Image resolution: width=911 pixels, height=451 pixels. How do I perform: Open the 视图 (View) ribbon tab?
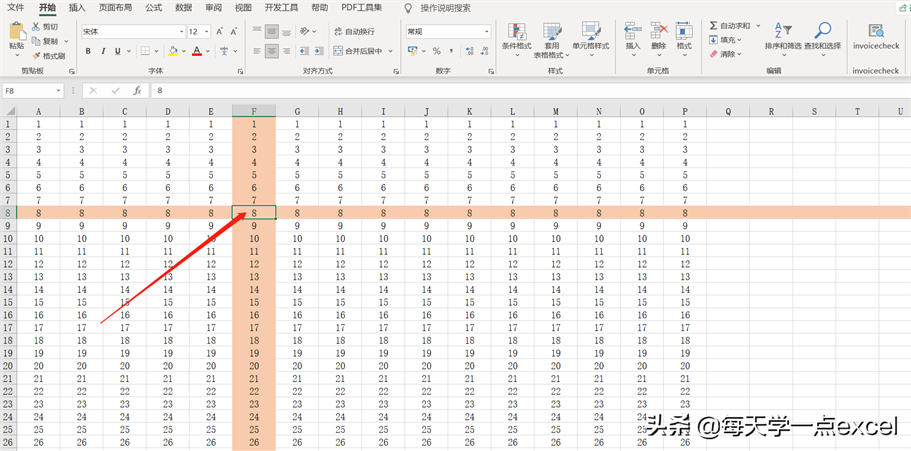[x=243, y=7]
